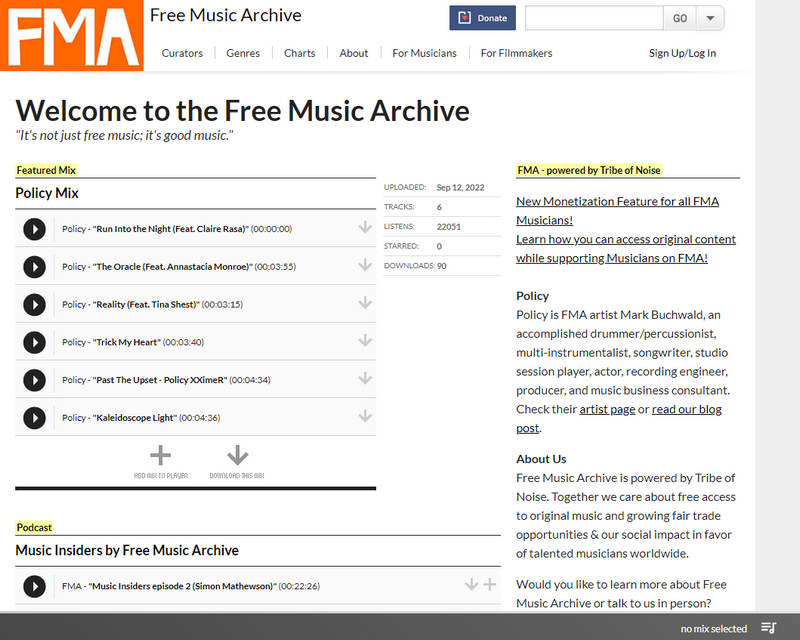Click "Kaleidoscope Light" track title
The height and width of the screenshot is (640, 800).
pos(135,418)
